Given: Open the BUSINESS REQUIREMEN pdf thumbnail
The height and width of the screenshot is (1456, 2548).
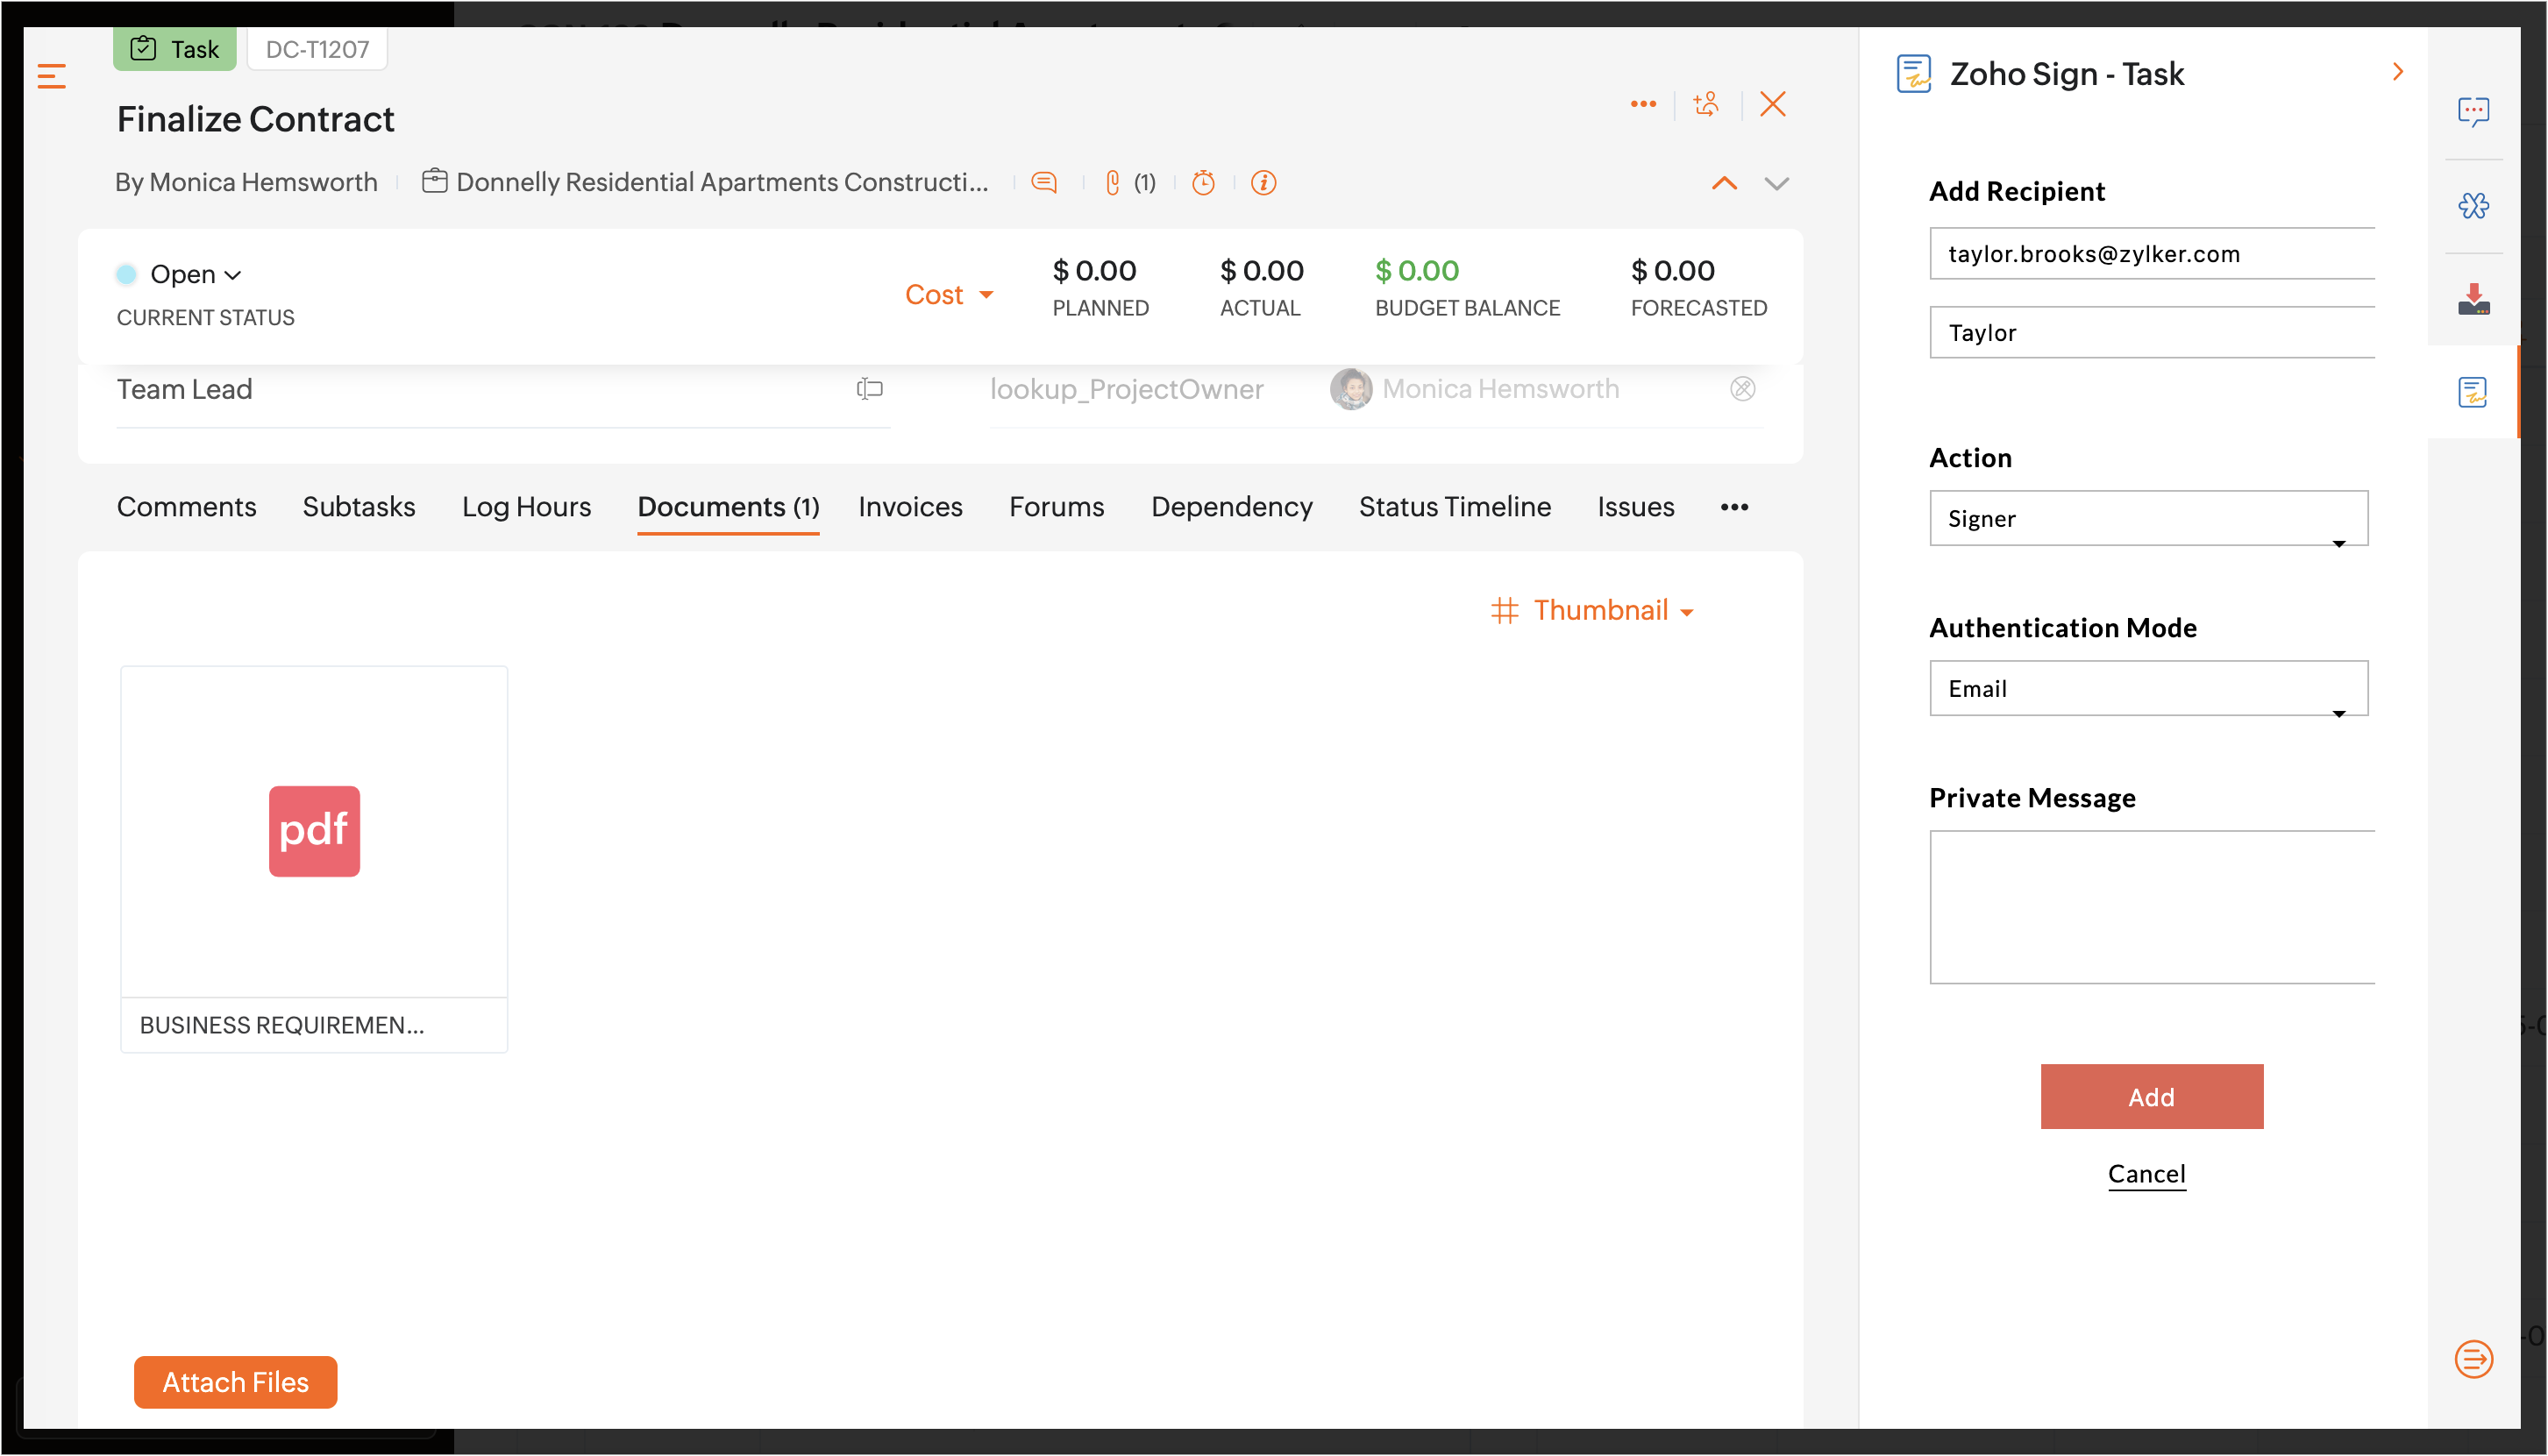Looking at the screenshot, I should click(314, 832).
